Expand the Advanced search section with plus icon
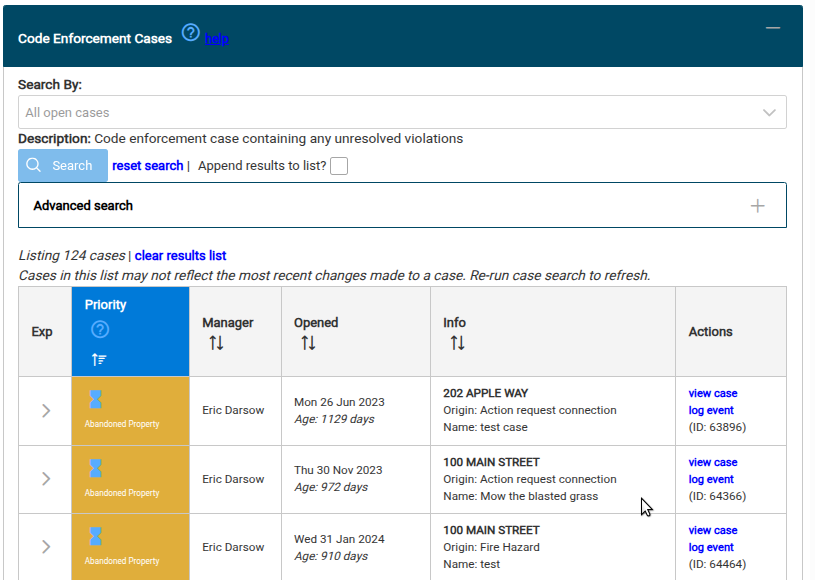The width and height of the screenshot is (815, 580). (757, 206)
